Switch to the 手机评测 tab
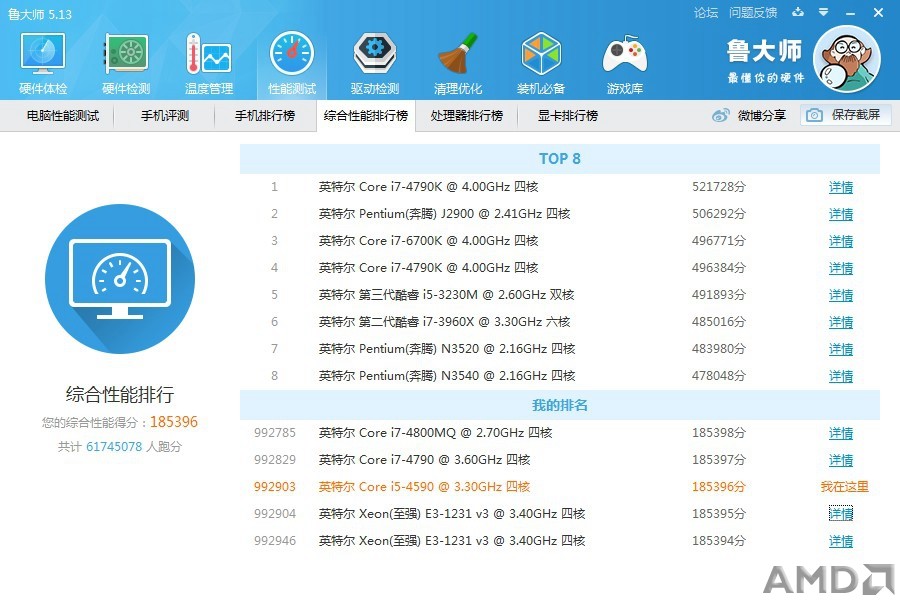The height and width of the screenshot is (600, 900). tap(165, 116)
